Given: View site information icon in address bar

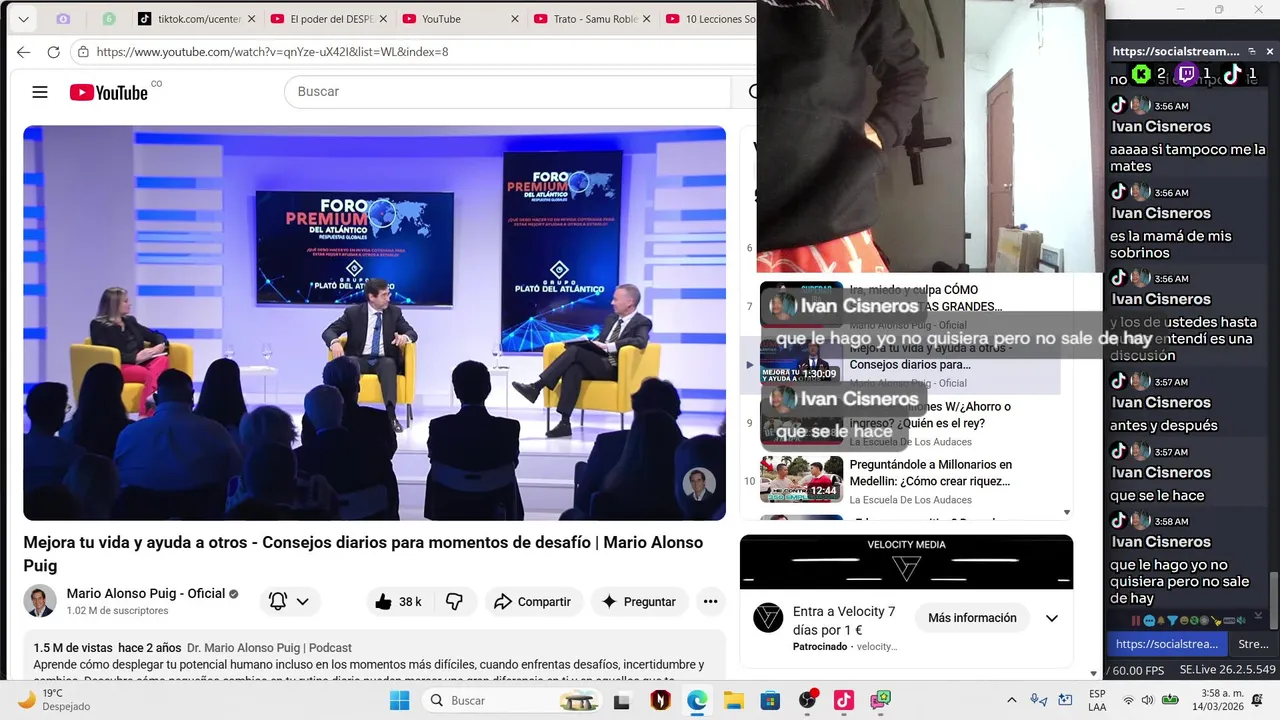Looking at the screenshot, I should (x=82, y=52).
